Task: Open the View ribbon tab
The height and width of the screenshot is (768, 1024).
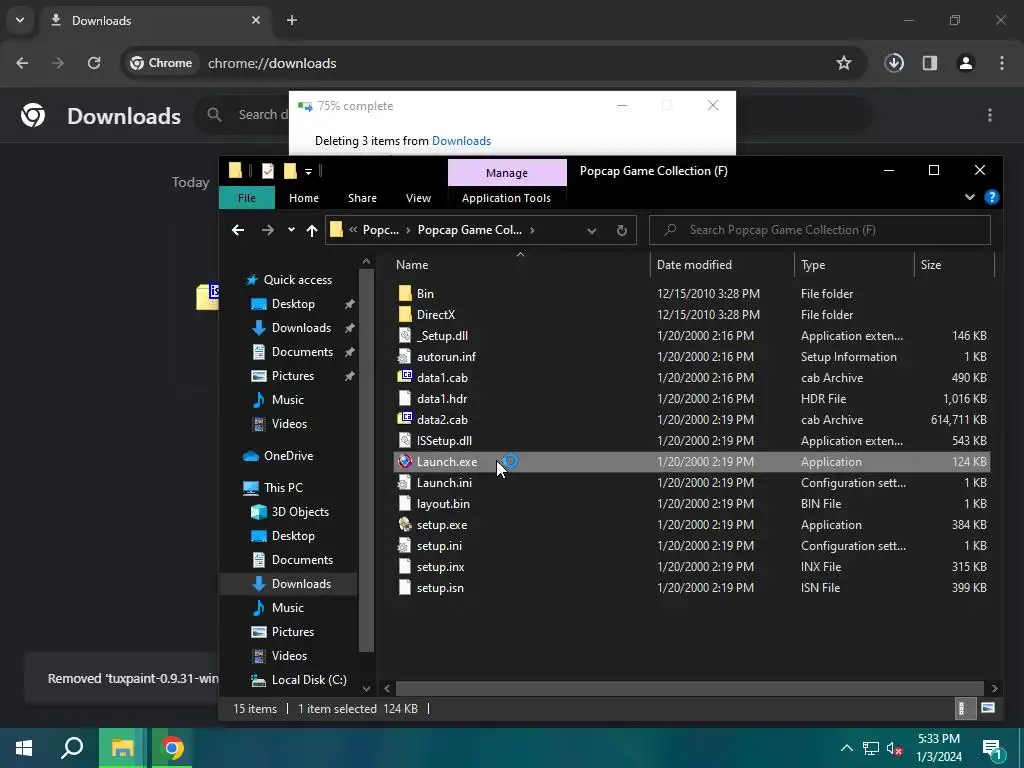Action: [x=418, y=198]
